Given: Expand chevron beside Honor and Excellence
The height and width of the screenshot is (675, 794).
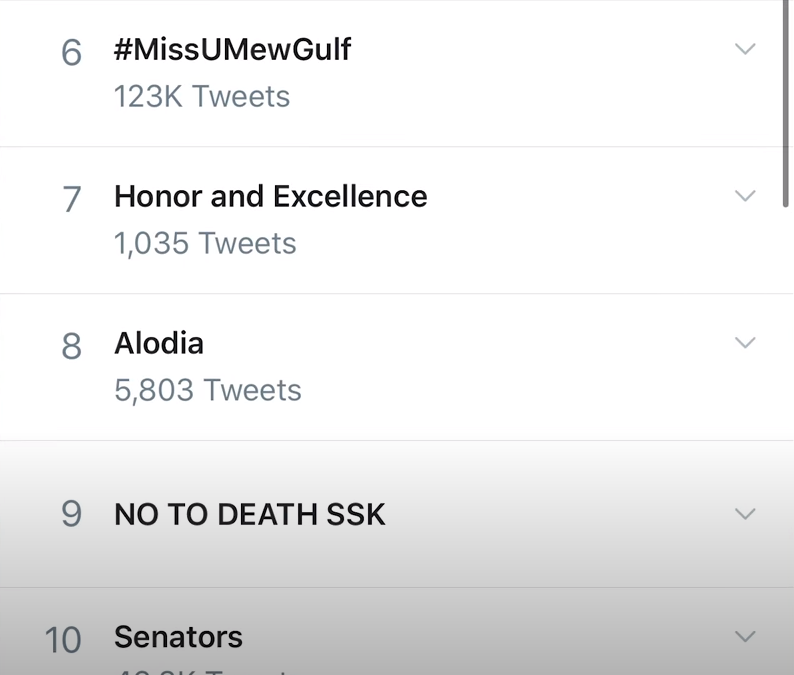Looking at the screenshot, I should tap(745, 195).
